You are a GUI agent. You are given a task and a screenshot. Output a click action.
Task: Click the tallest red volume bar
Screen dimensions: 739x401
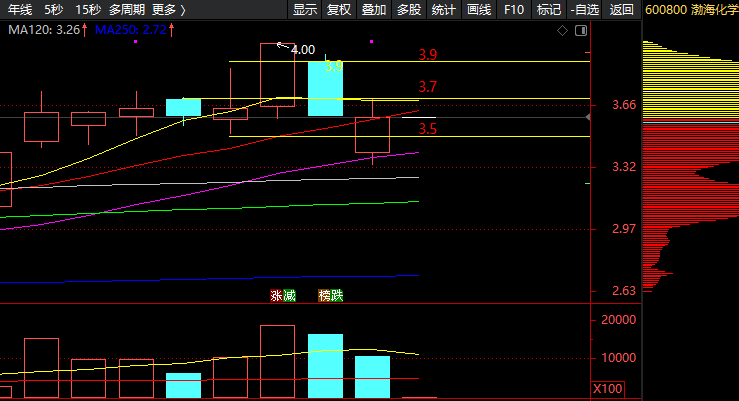(x=278, y=361)
